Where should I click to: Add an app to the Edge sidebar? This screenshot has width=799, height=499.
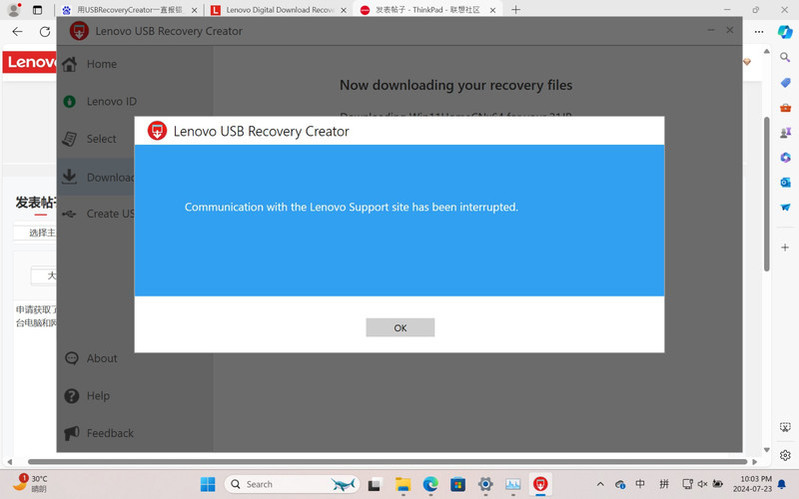(x=785, y=247)
